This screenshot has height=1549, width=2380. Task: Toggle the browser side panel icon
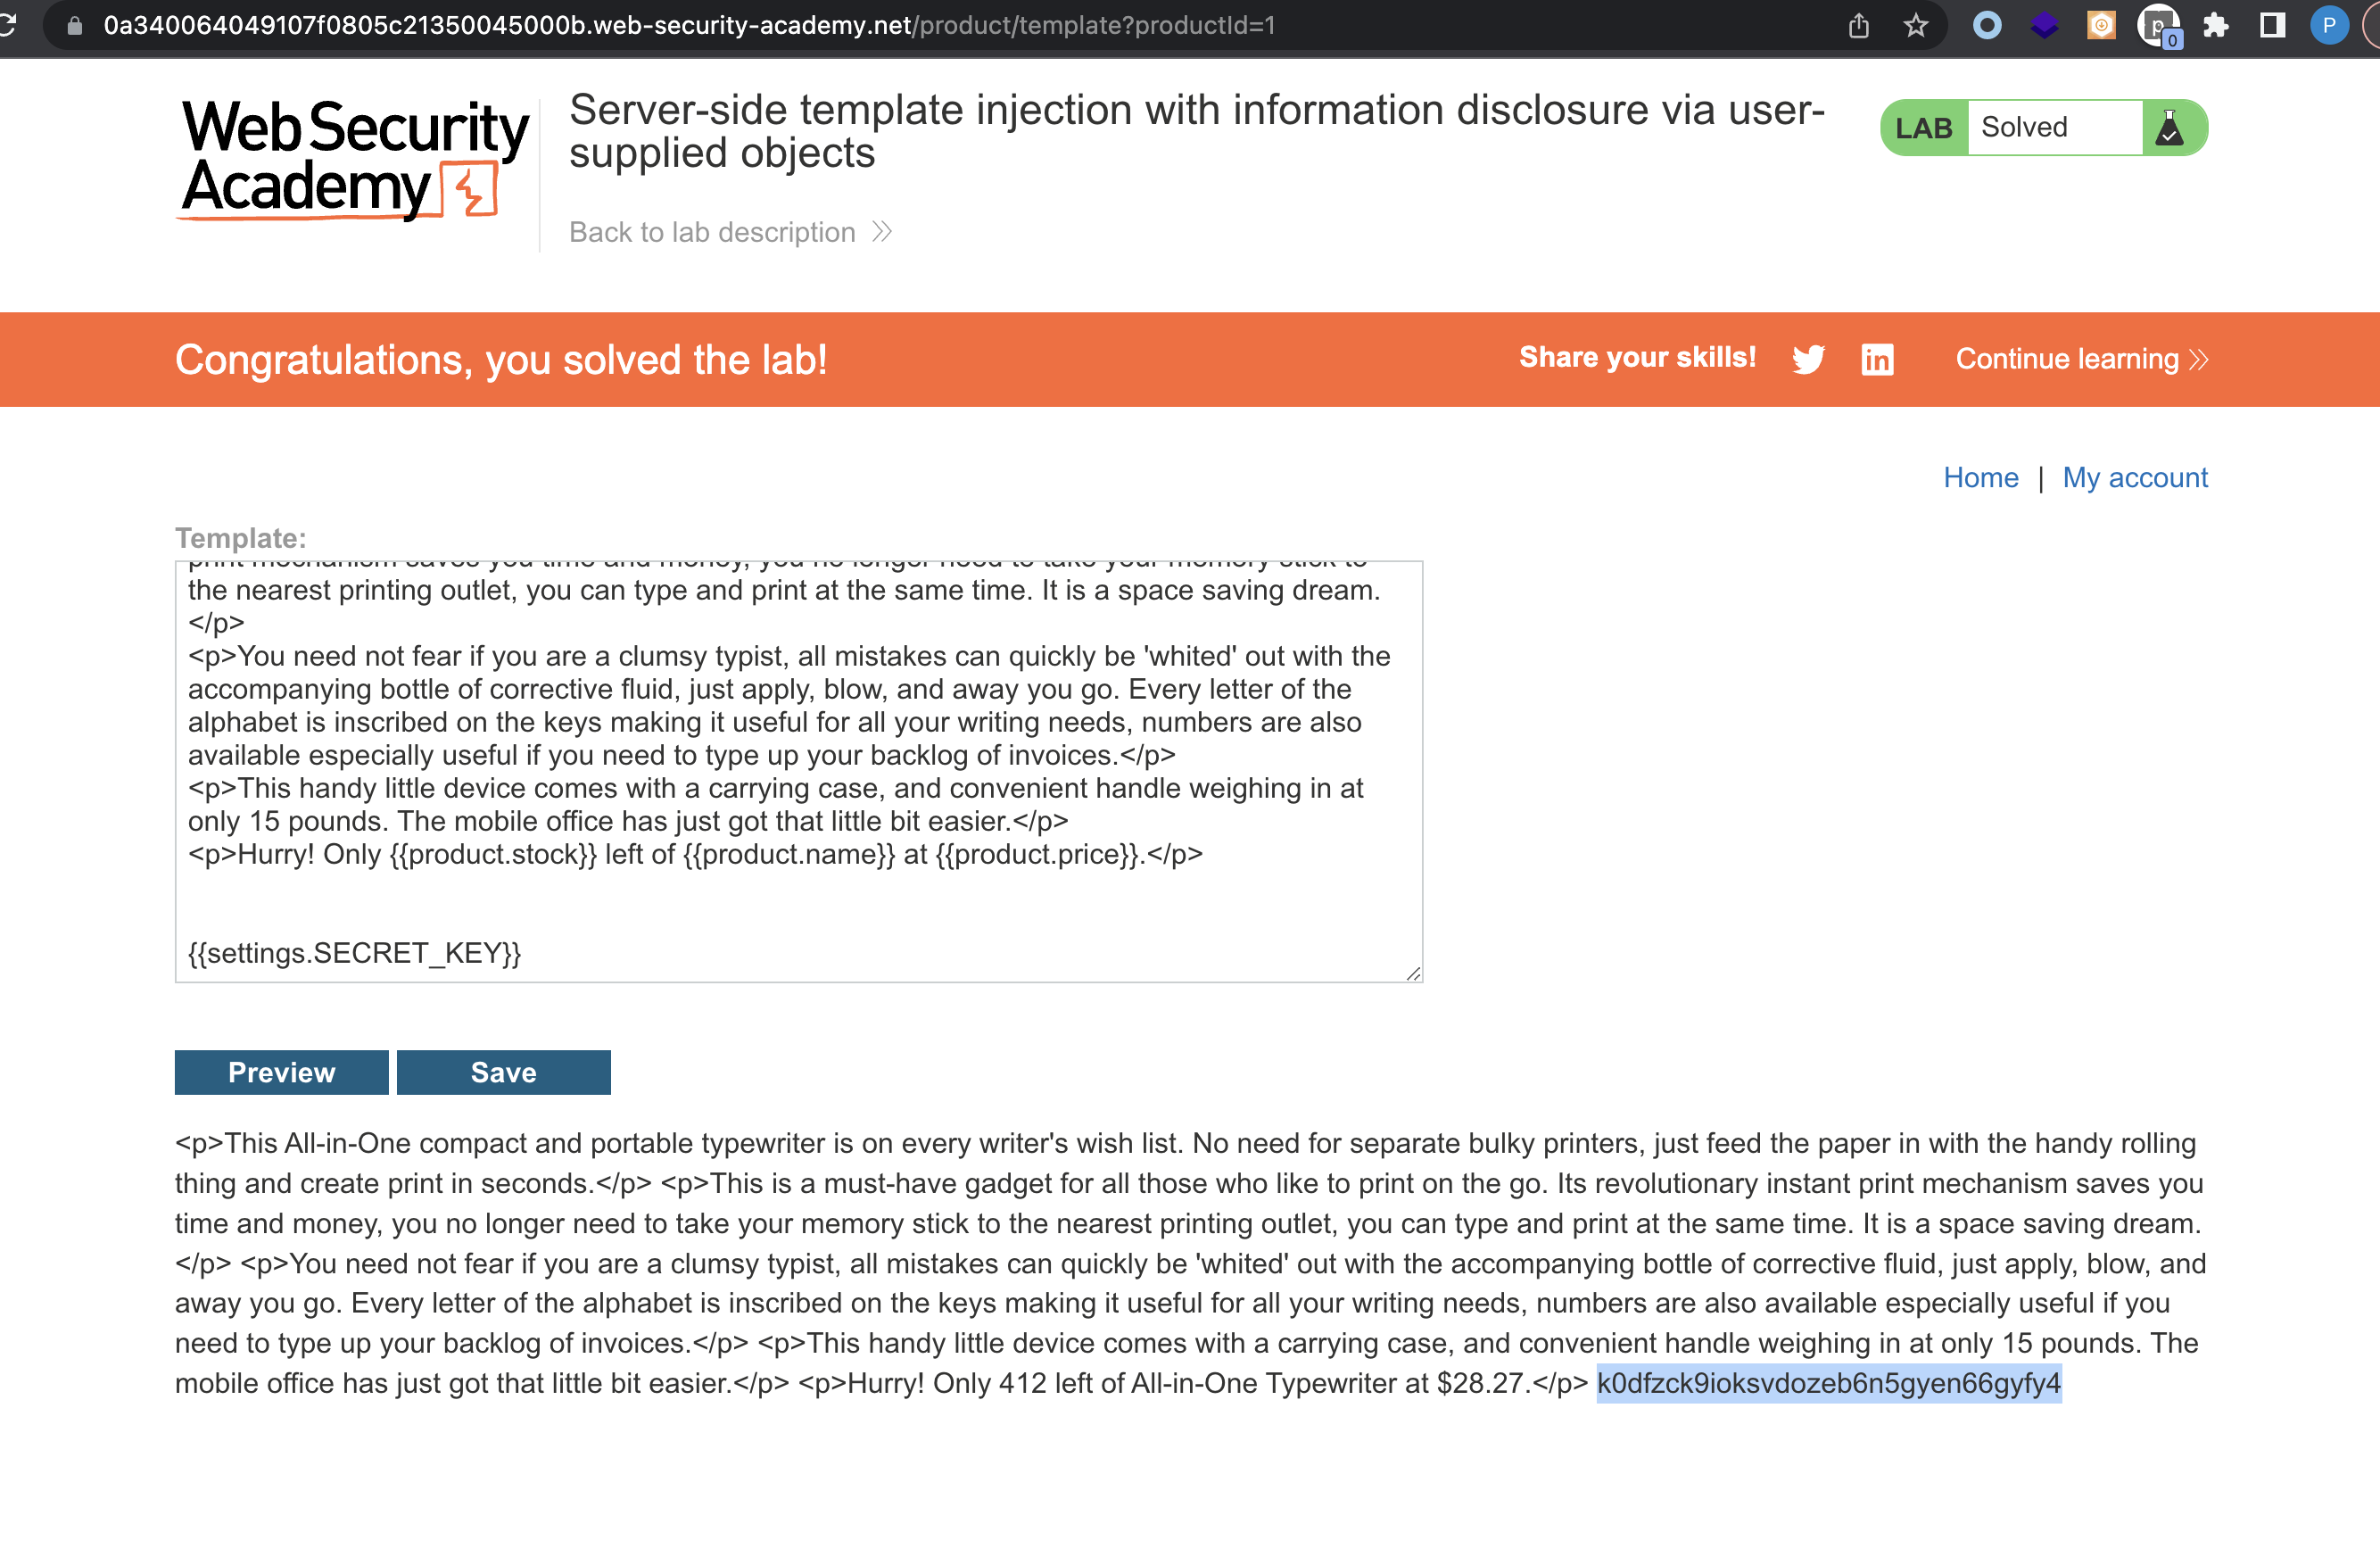pyautogui.click(x=2272, y=25)
